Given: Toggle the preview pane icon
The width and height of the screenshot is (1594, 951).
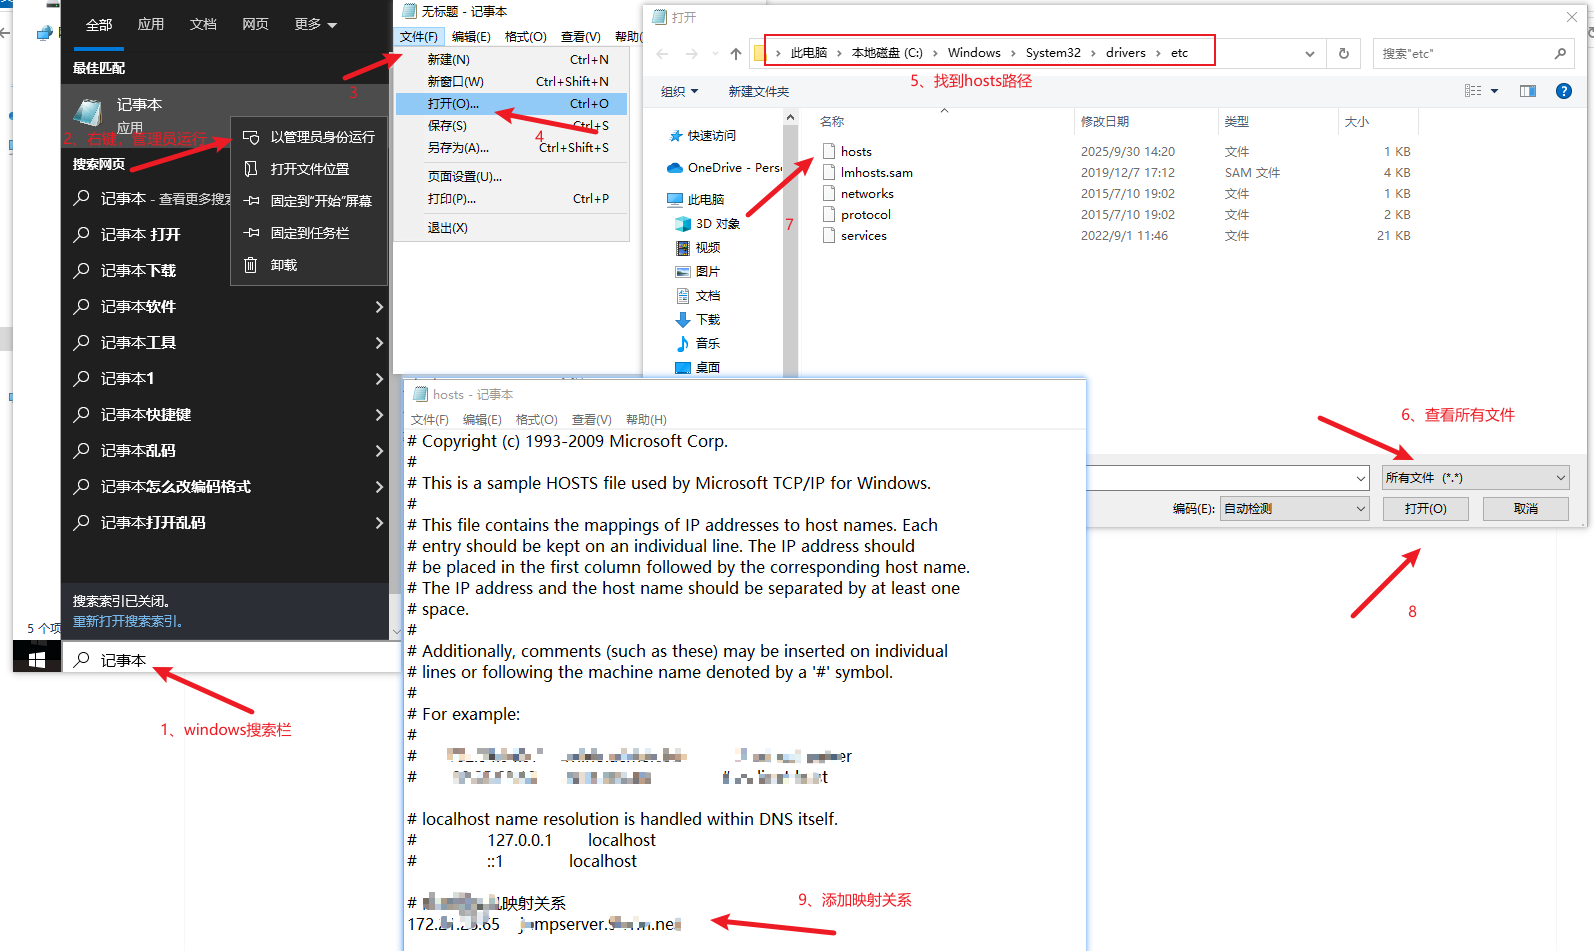Looking at the screenshot, I should 1528,91.
